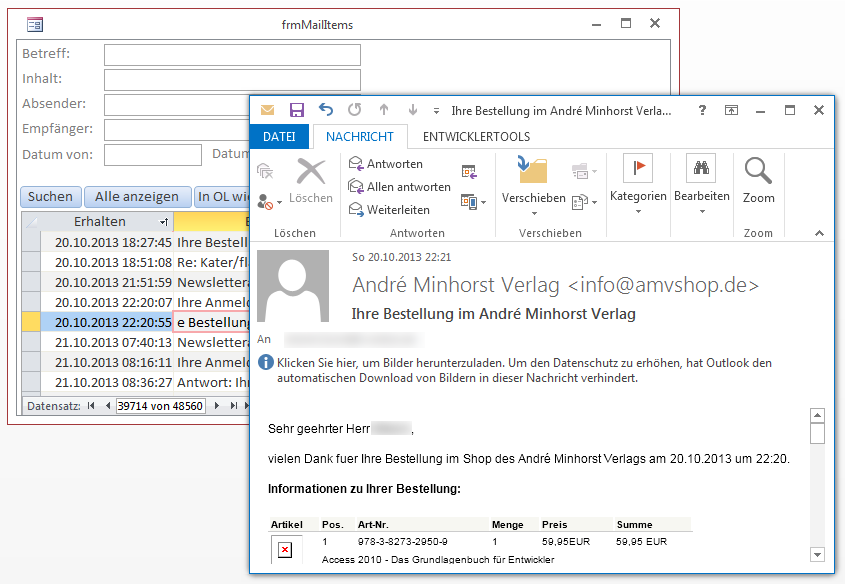The height and width of the screenshot is (584, 845).
Task: Go to next record in navigator
Action: pyautogui.click(x=217, y=406)
